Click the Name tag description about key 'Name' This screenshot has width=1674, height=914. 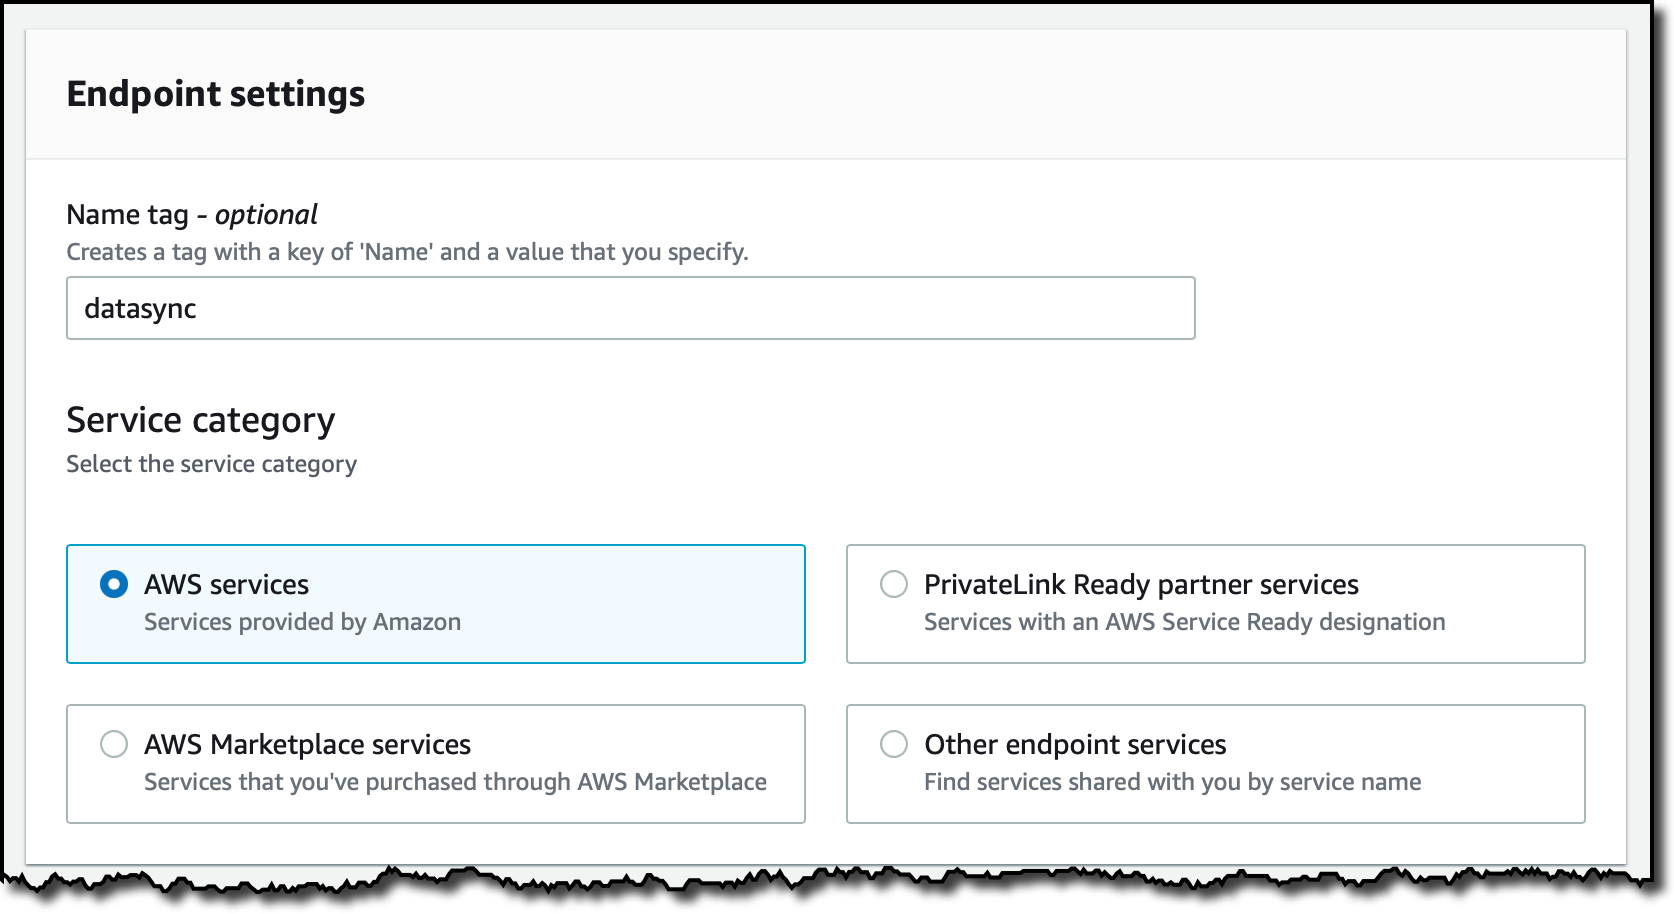[407, 252]
